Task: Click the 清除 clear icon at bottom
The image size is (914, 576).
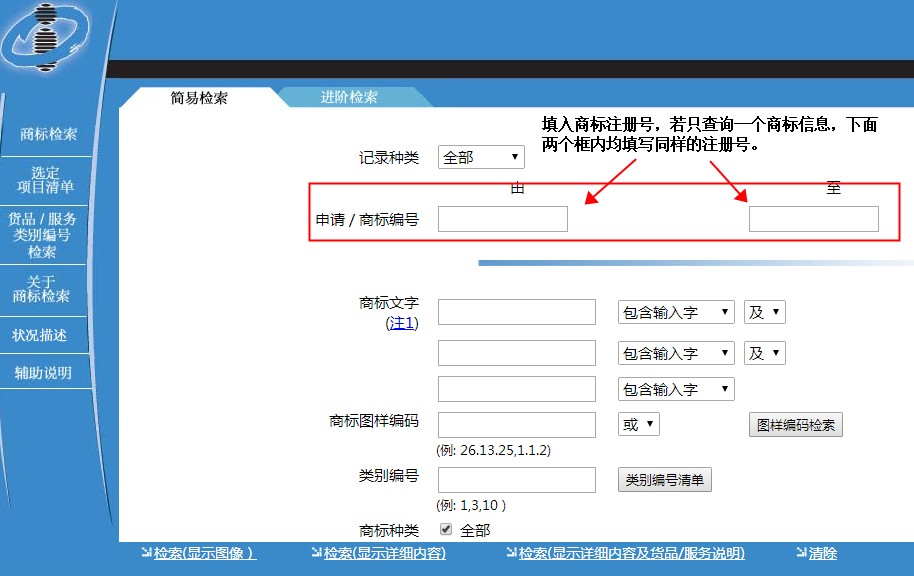Action: [820, 553]
